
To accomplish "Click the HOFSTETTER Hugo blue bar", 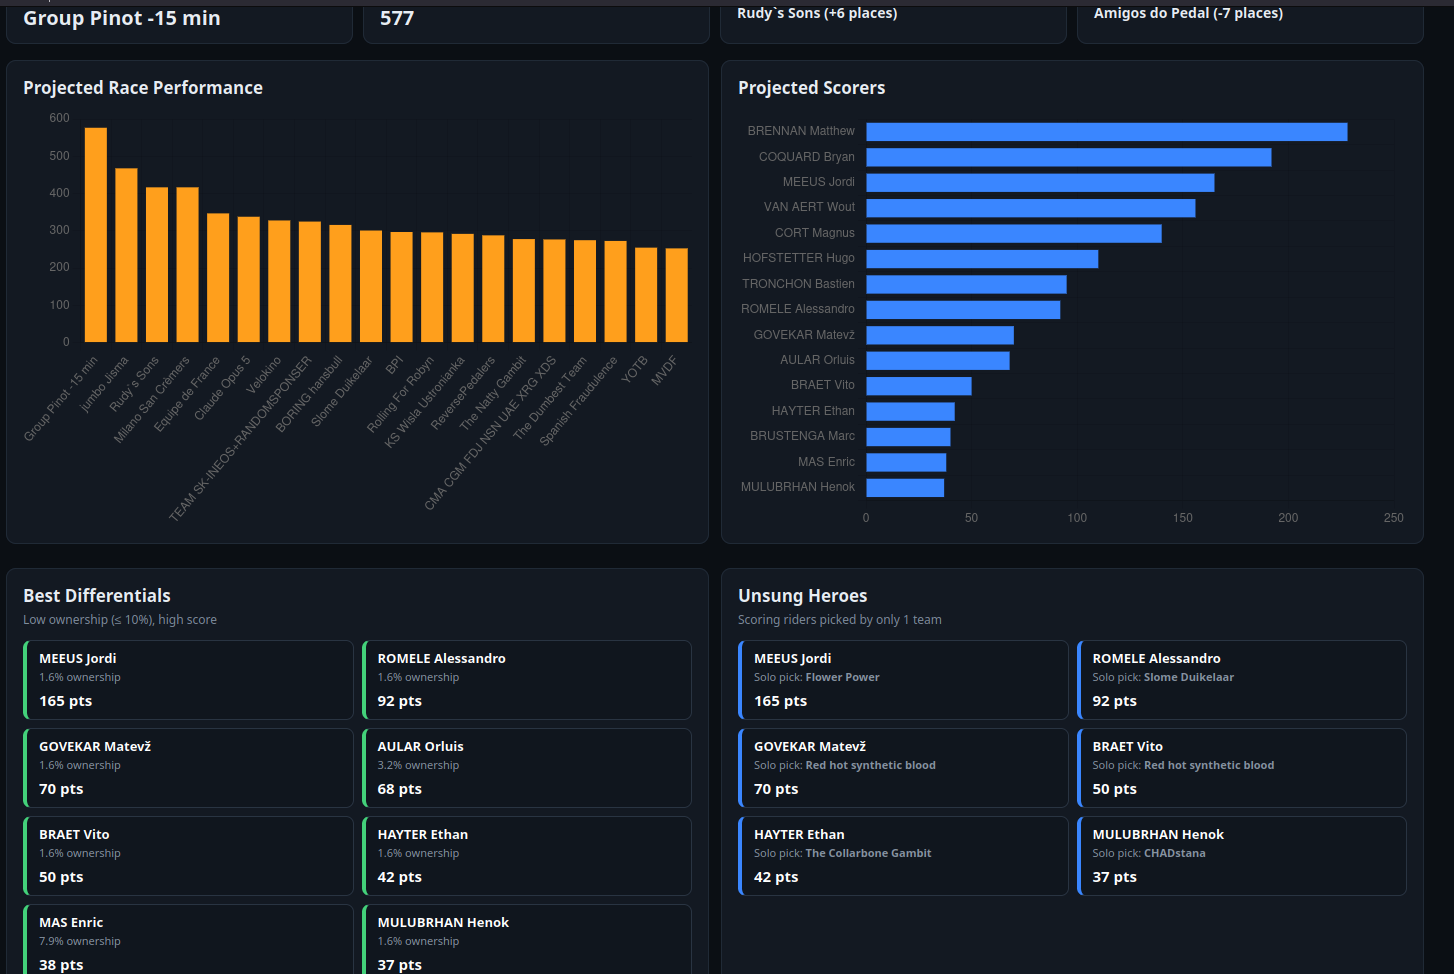I will tap(982, 259).
